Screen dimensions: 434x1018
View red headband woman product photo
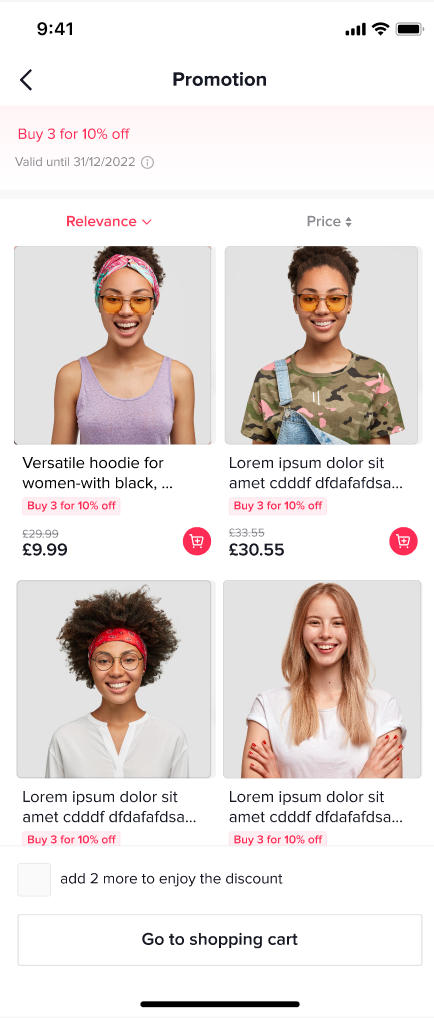(114, 679)
